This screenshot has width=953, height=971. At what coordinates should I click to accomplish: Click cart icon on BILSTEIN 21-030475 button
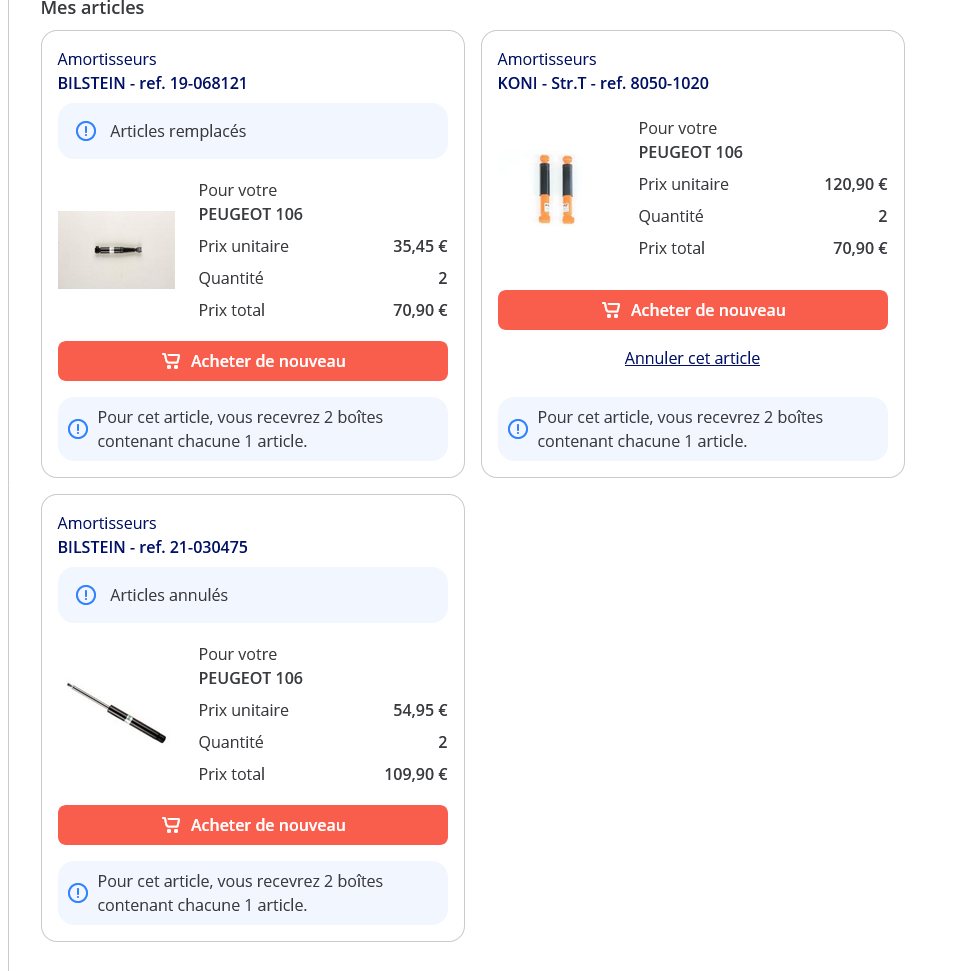tap(171, 825)
